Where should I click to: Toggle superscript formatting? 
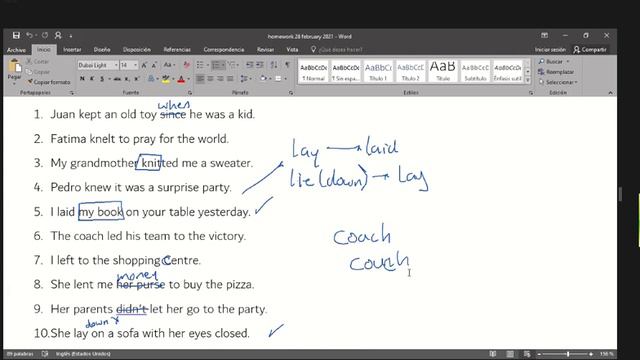point(137,78)
